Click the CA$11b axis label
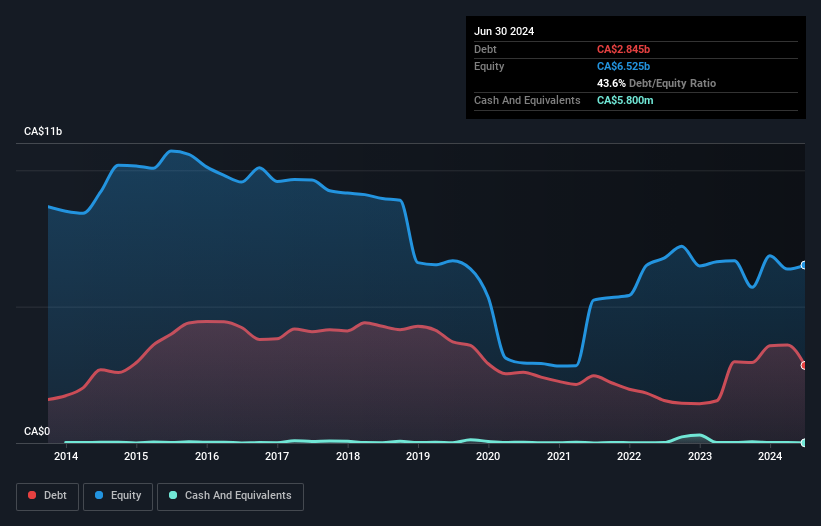This screenshot has height=526, width=821. [43, 131]
